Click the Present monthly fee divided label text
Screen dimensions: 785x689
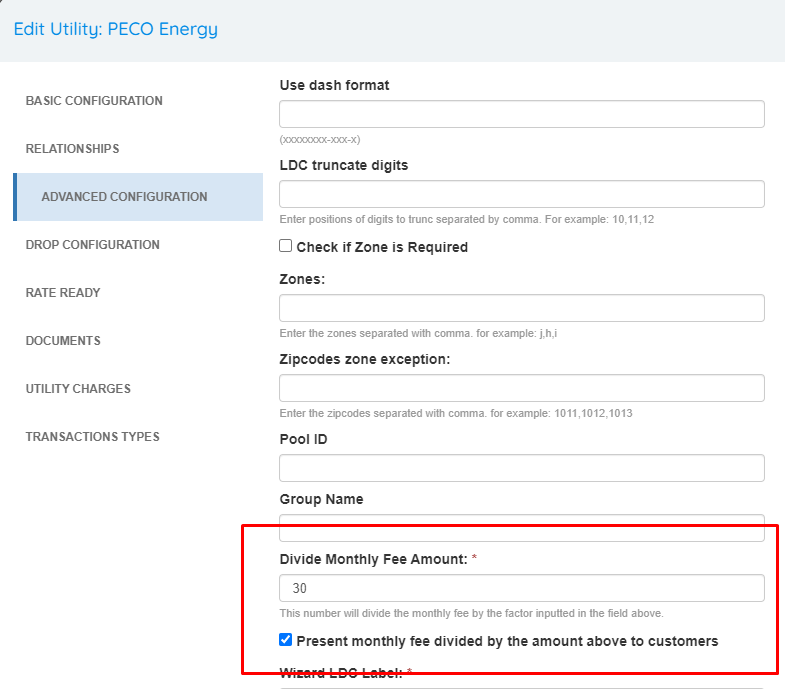pyautogui.click(x=507, y=641)
